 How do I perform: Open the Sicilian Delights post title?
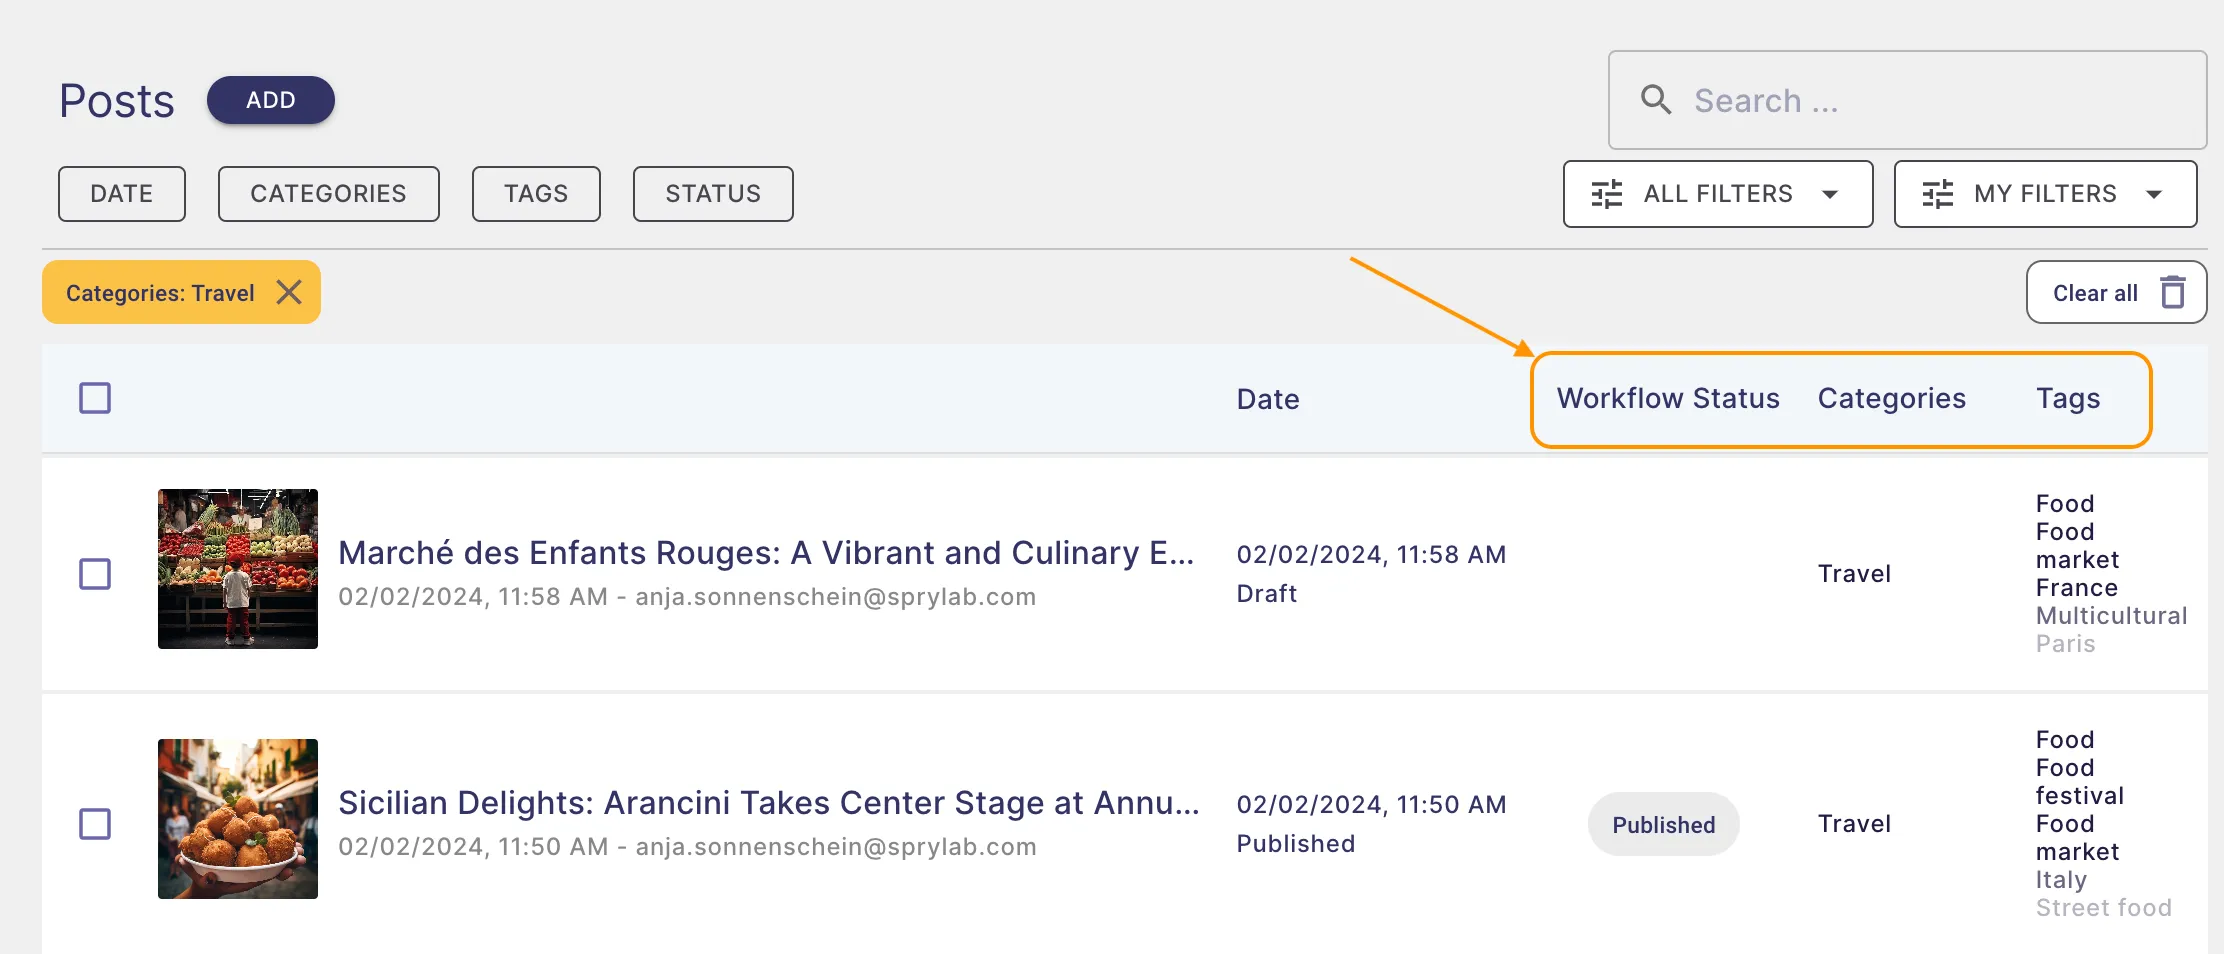tap(768, 802)
